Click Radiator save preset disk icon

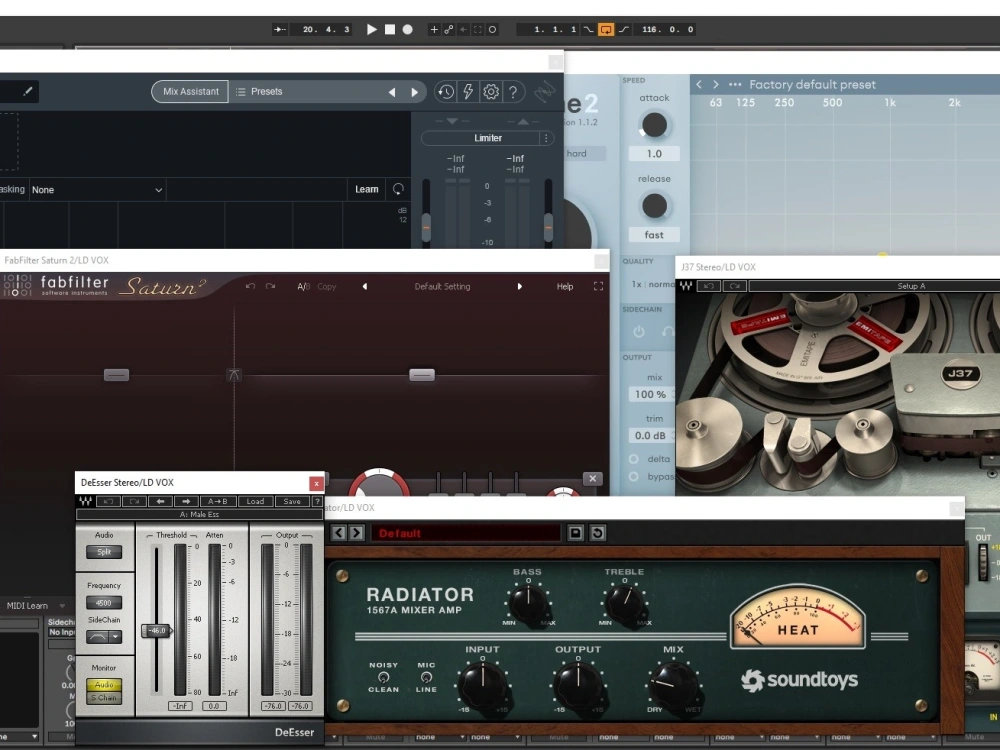pos(575,533)
